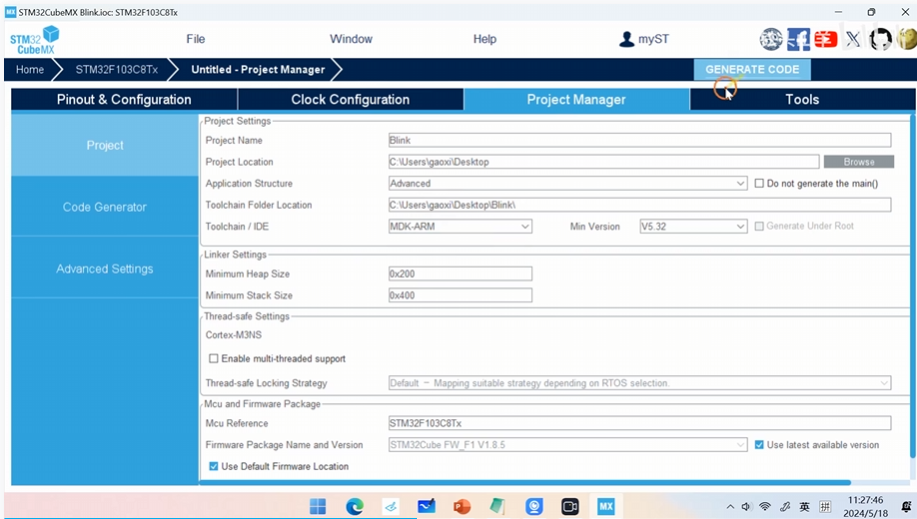Open the blue whiteboard taskbar icon
Viewport: 917px width, 519px height.
coord(426,506)
